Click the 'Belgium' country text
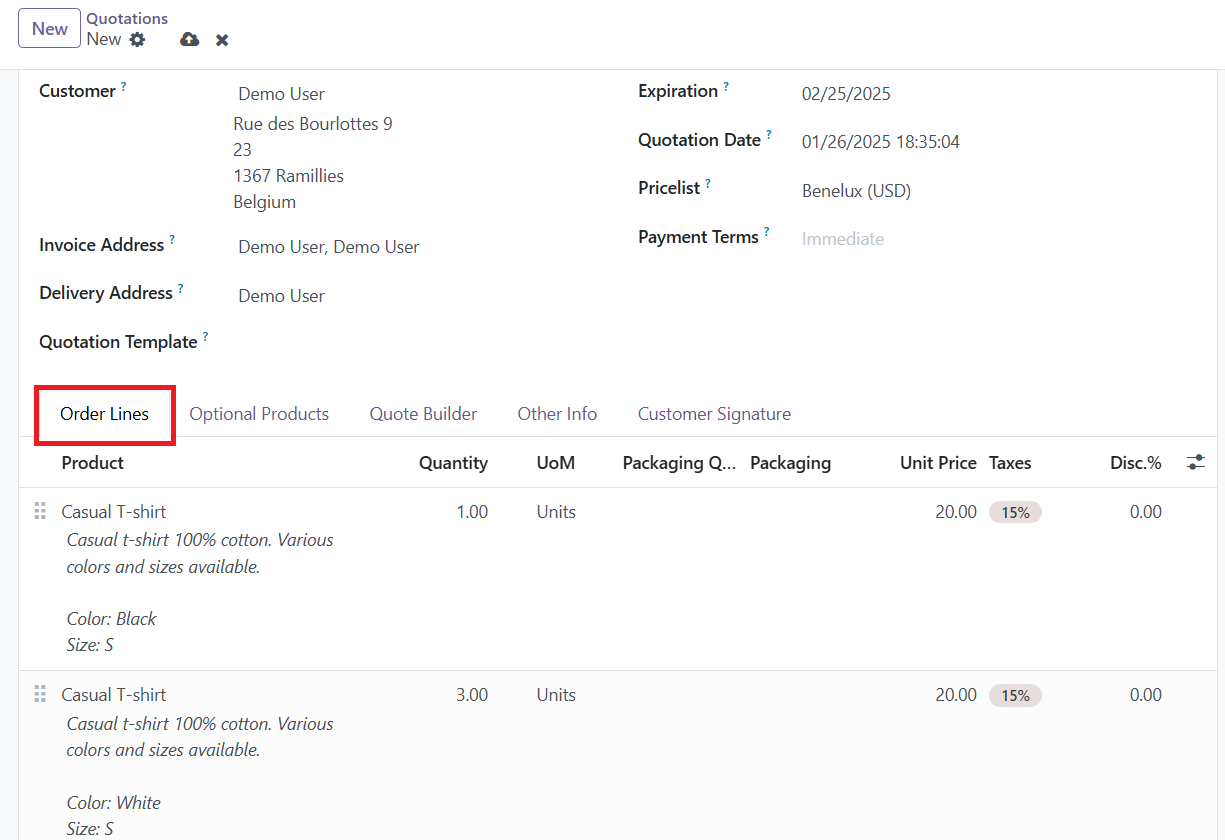 pos(264,202)
